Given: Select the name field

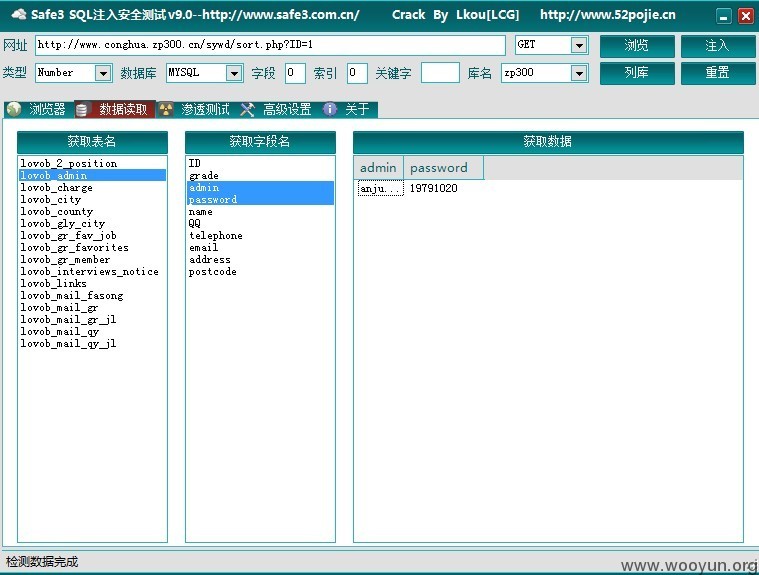Looking at the screenshot, I should click(260, 212).
